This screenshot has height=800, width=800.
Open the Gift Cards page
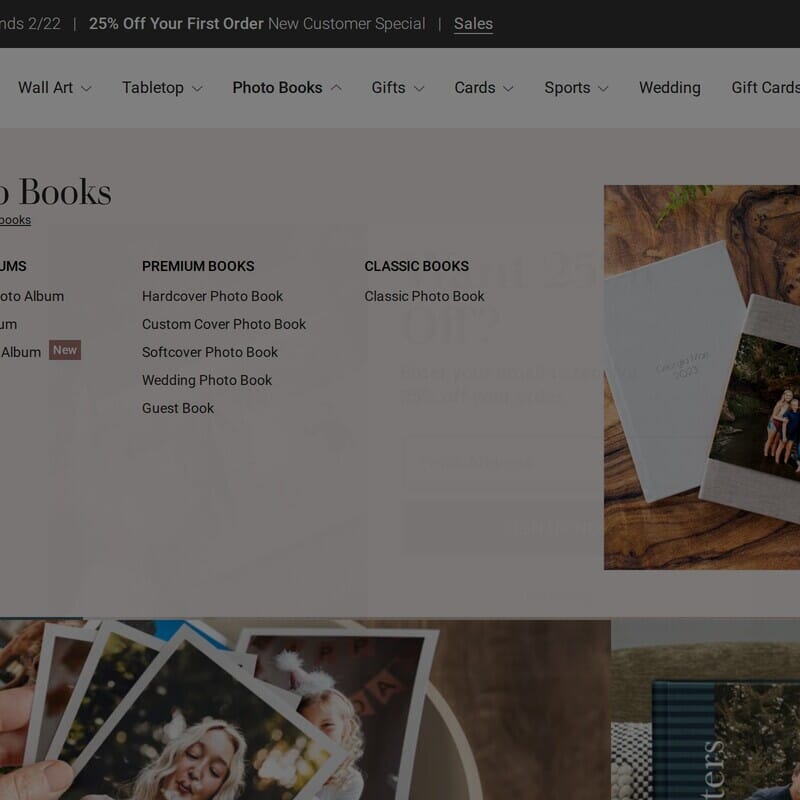(x=765, y=88)
